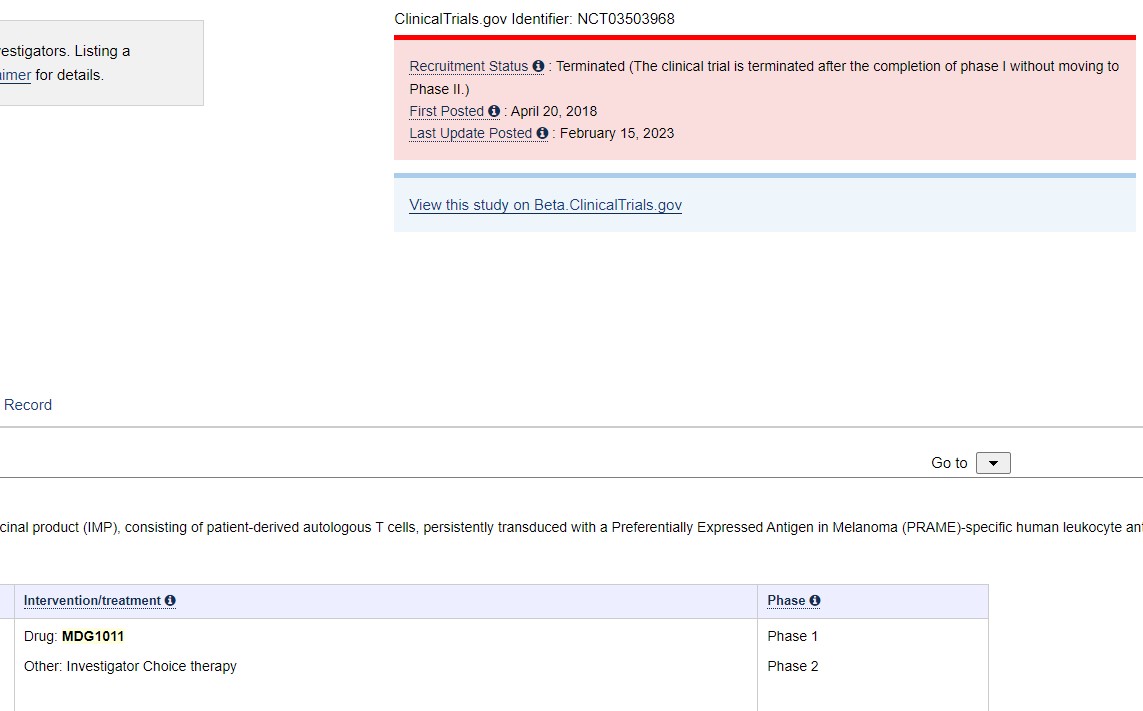Screen dimensions: 1143x711
Task: Click the dropdown arrow next to Go to
Action: (993, 462)
